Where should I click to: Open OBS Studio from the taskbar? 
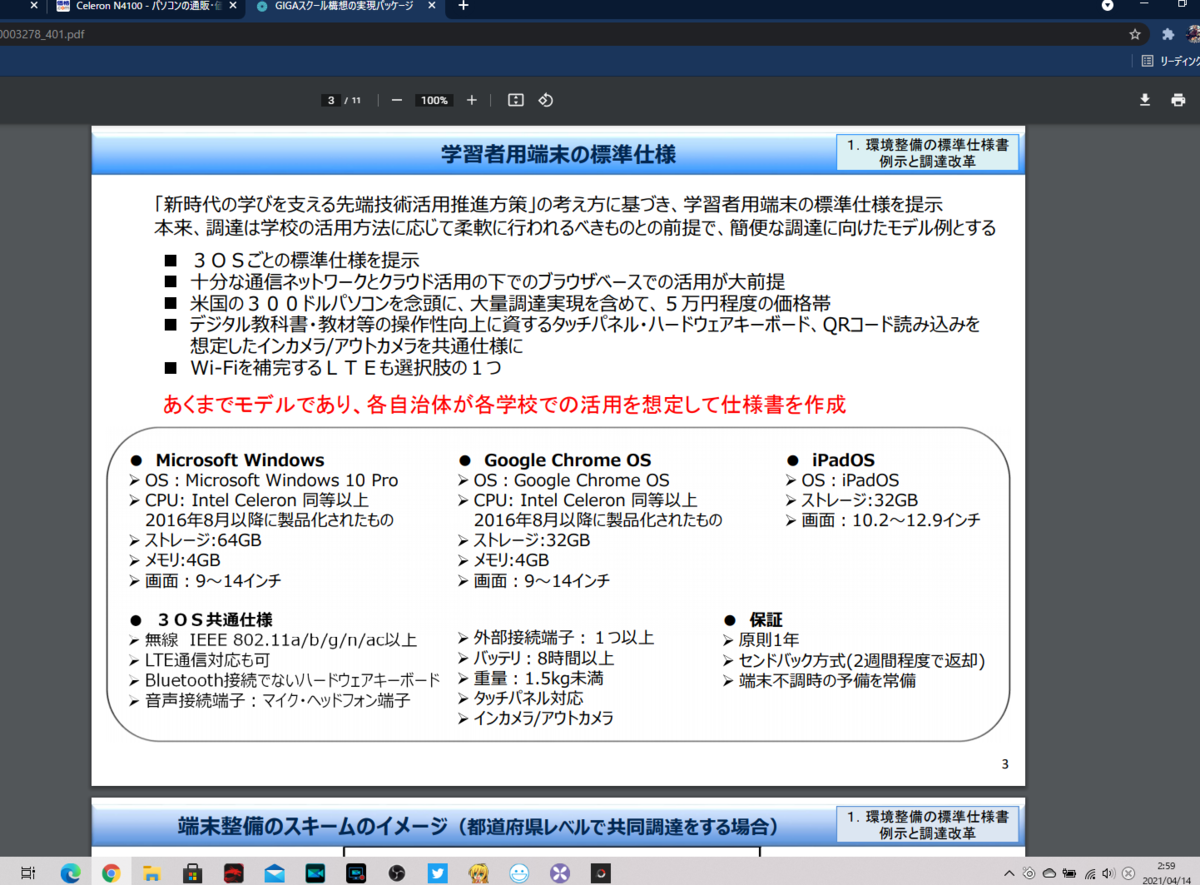(397, 873)
